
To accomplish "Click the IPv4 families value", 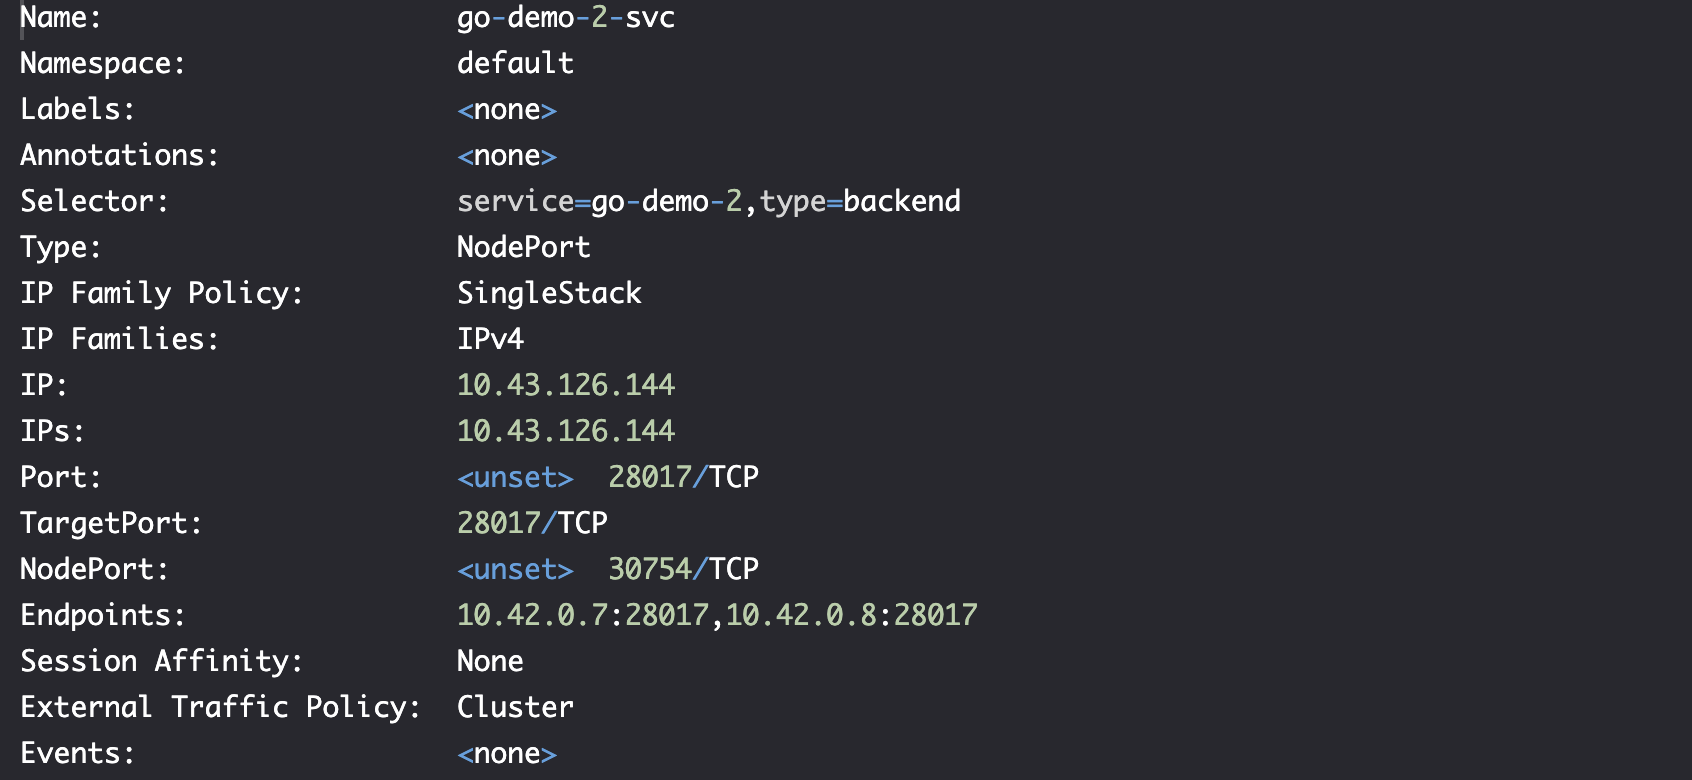I will click(490, 339).
